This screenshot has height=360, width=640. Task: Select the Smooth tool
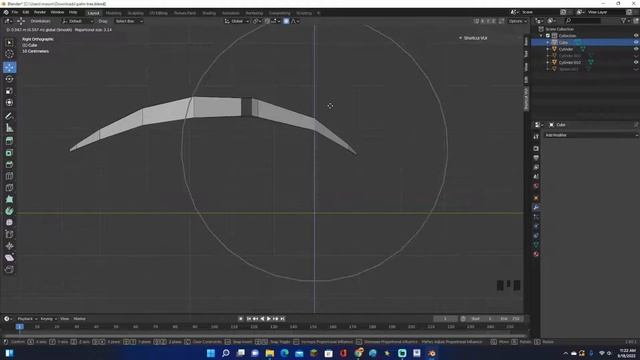coord(9,222)
